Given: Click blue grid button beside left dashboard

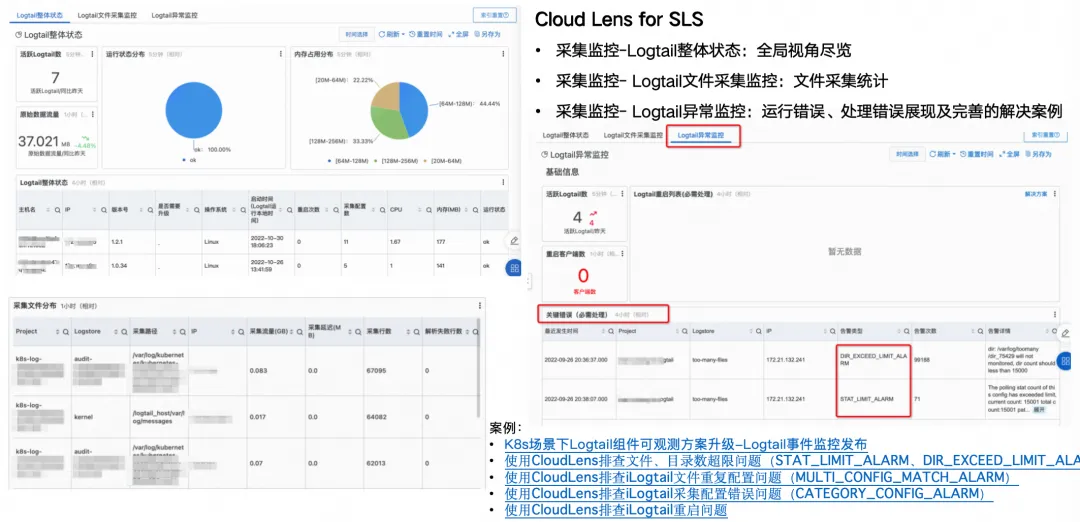Looking at the screenshot, I should tap(515, 269).
